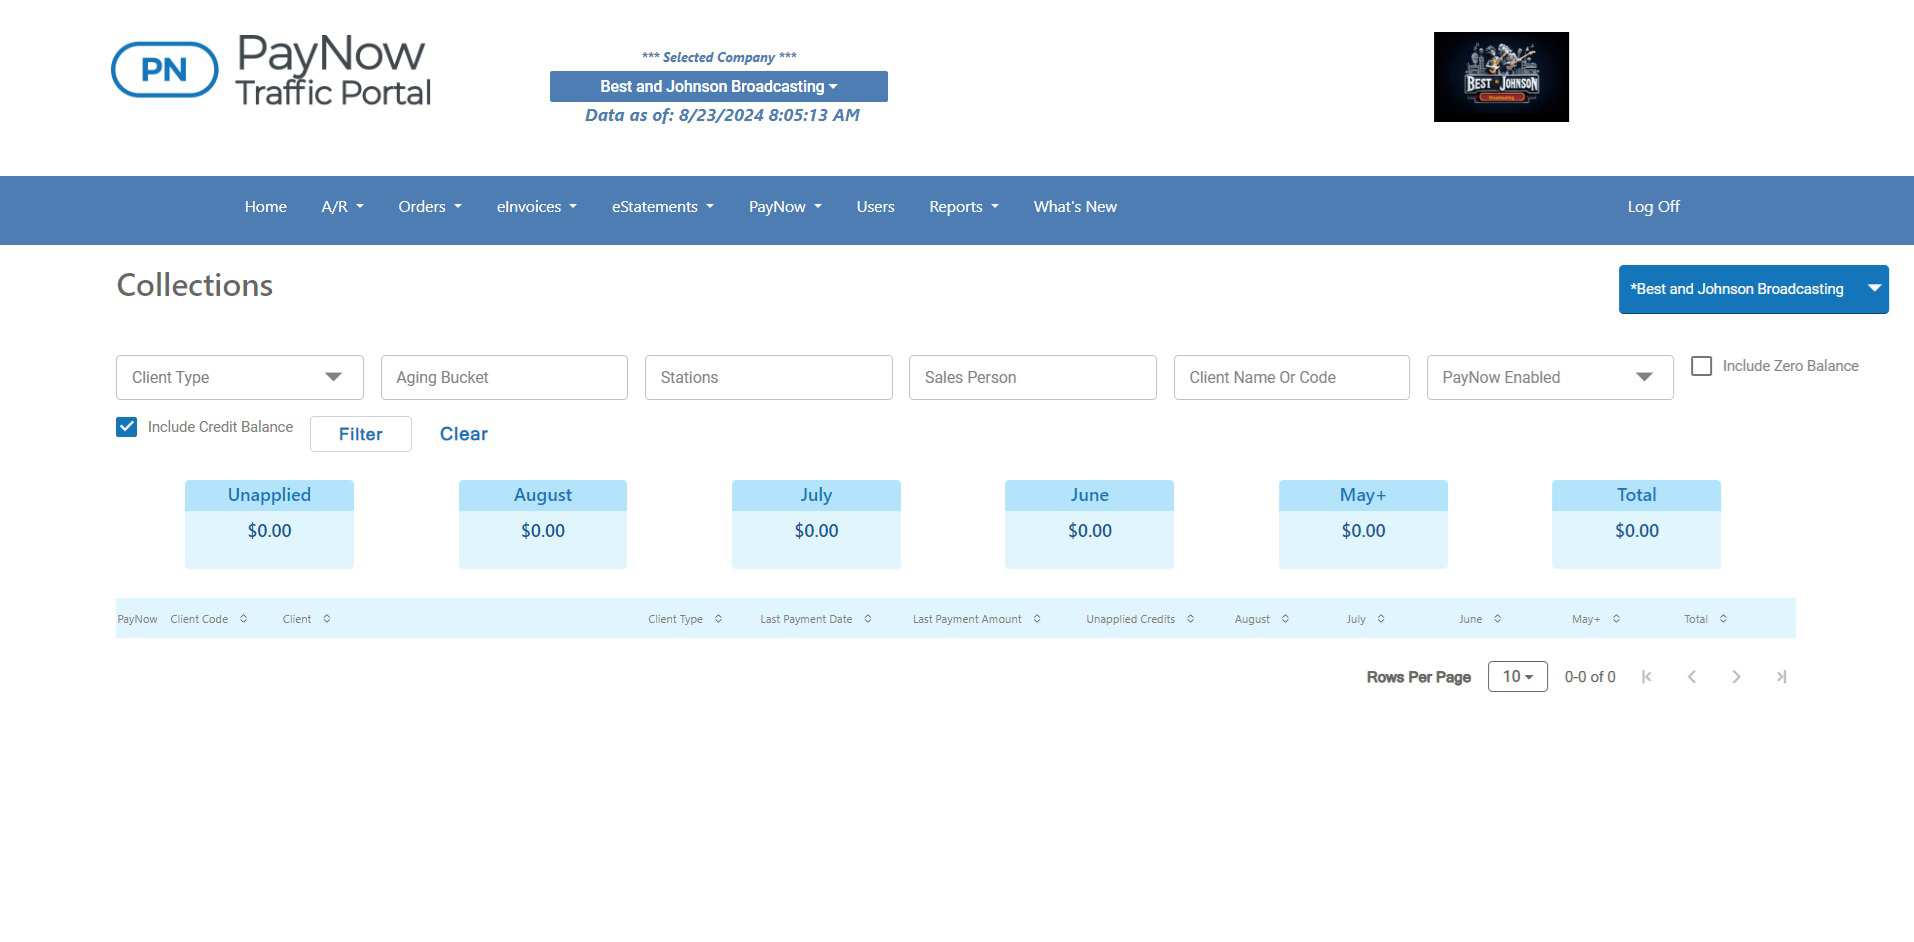The height and width of the screenshot is (942, 1914).
Task: Uncheck Include Credit Balance checkbox
Action: coord(126,427)
